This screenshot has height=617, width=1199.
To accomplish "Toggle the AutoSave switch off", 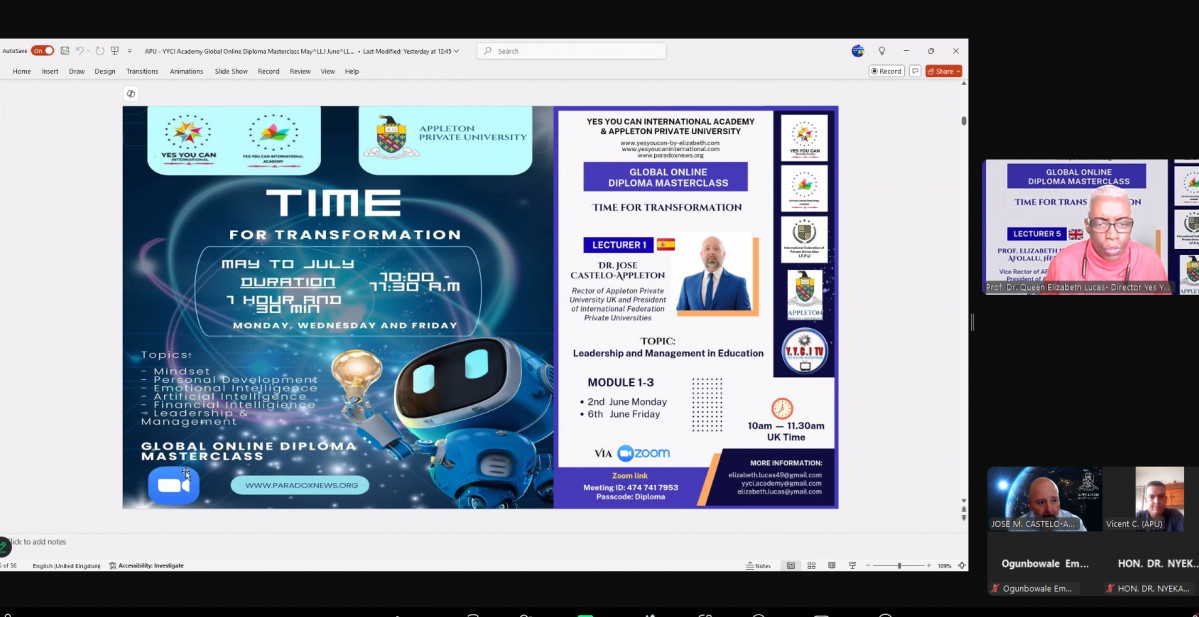I will coord(42,51).
